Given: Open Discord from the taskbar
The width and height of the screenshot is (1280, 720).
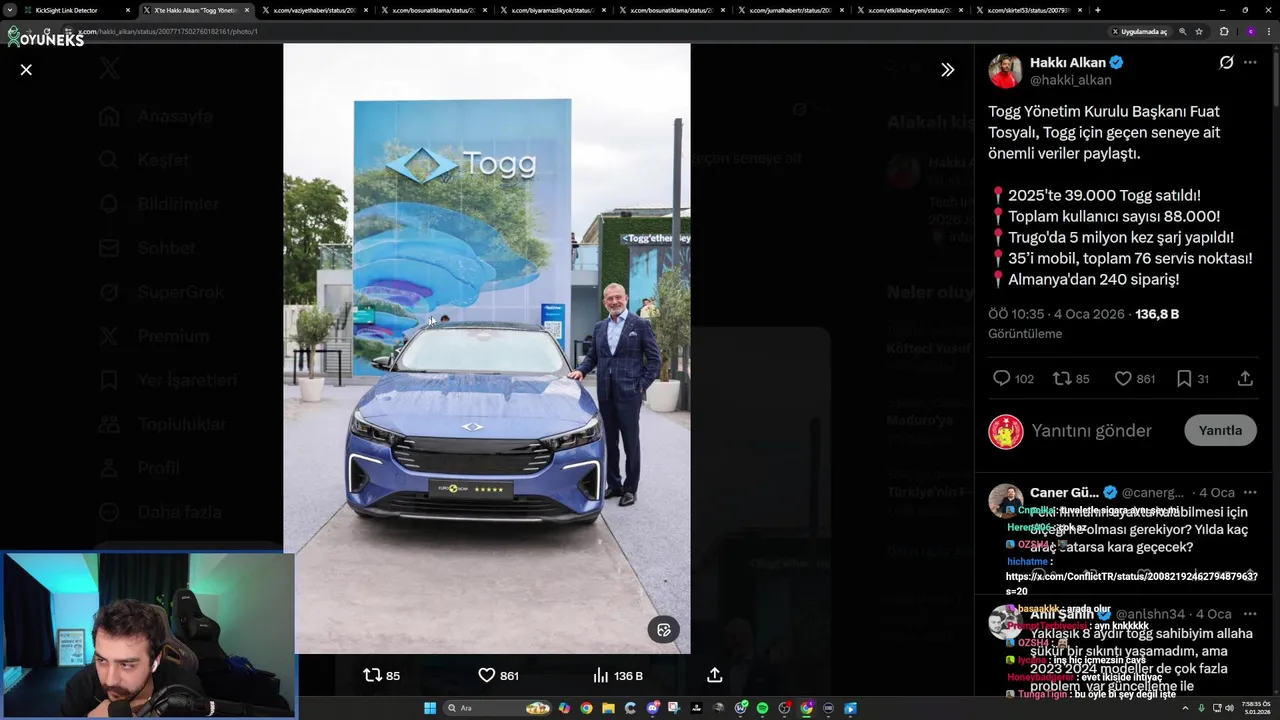Looking at the screenshot, I should 652,708.
